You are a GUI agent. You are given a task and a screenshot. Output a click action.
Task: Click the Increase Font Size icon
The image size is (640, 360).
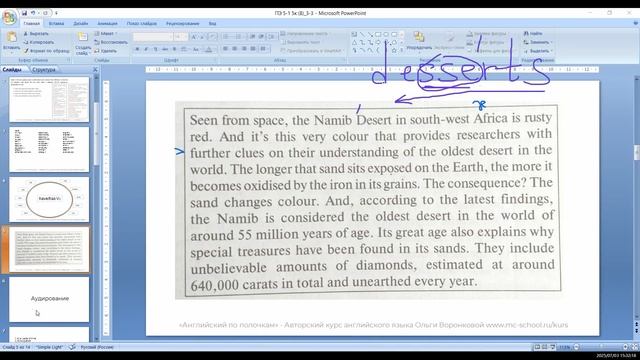[x=194, y=37]
